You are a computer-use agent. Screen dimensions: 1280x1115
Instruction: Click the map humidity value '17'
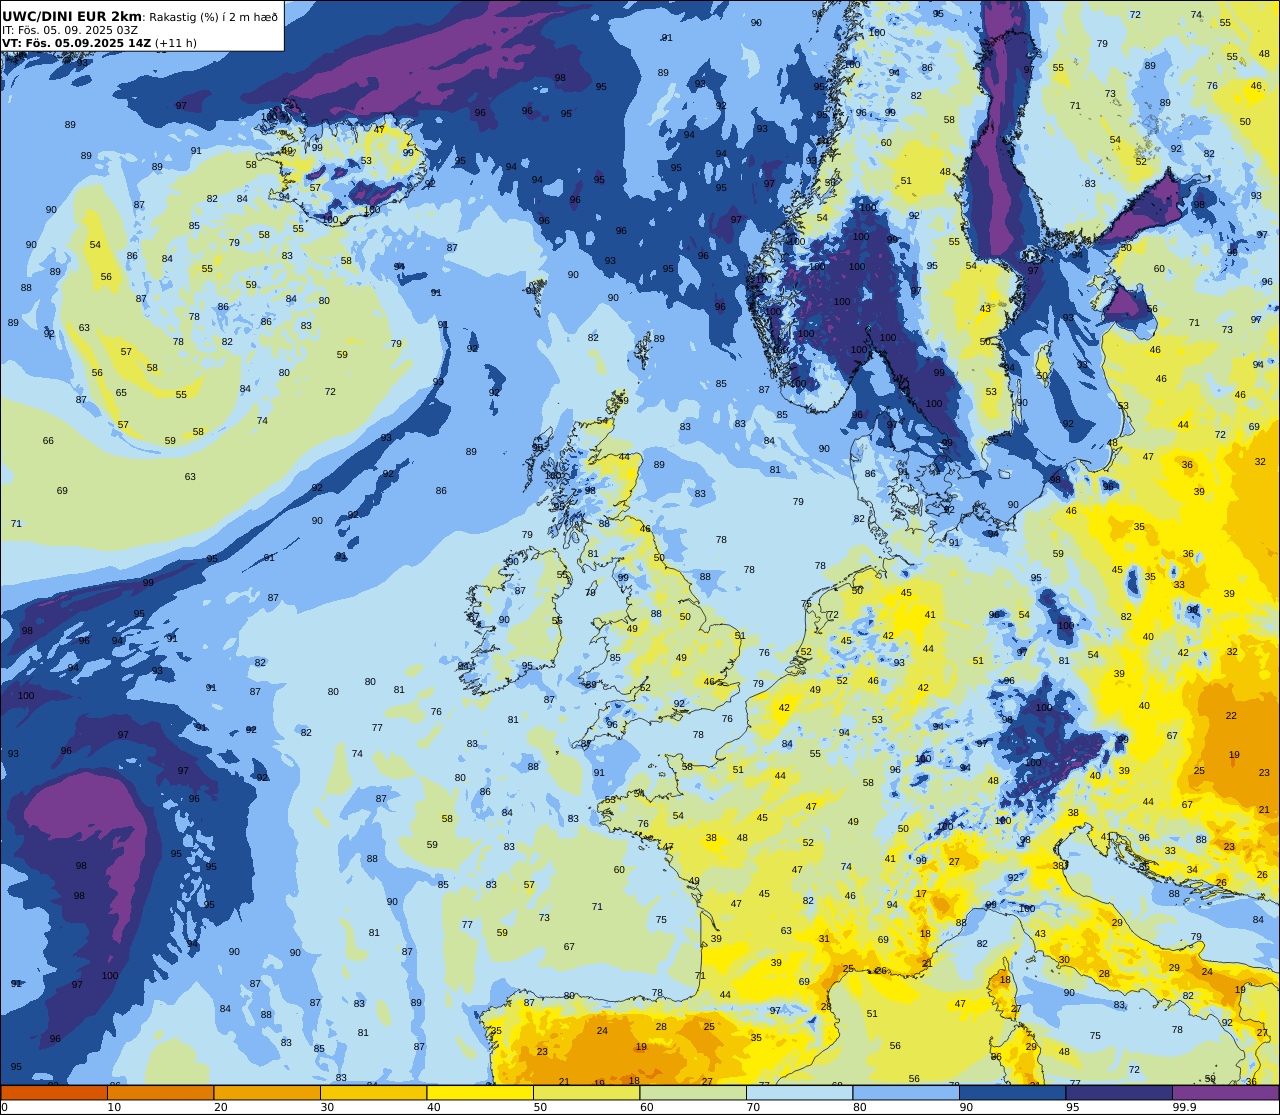(921, 894)
